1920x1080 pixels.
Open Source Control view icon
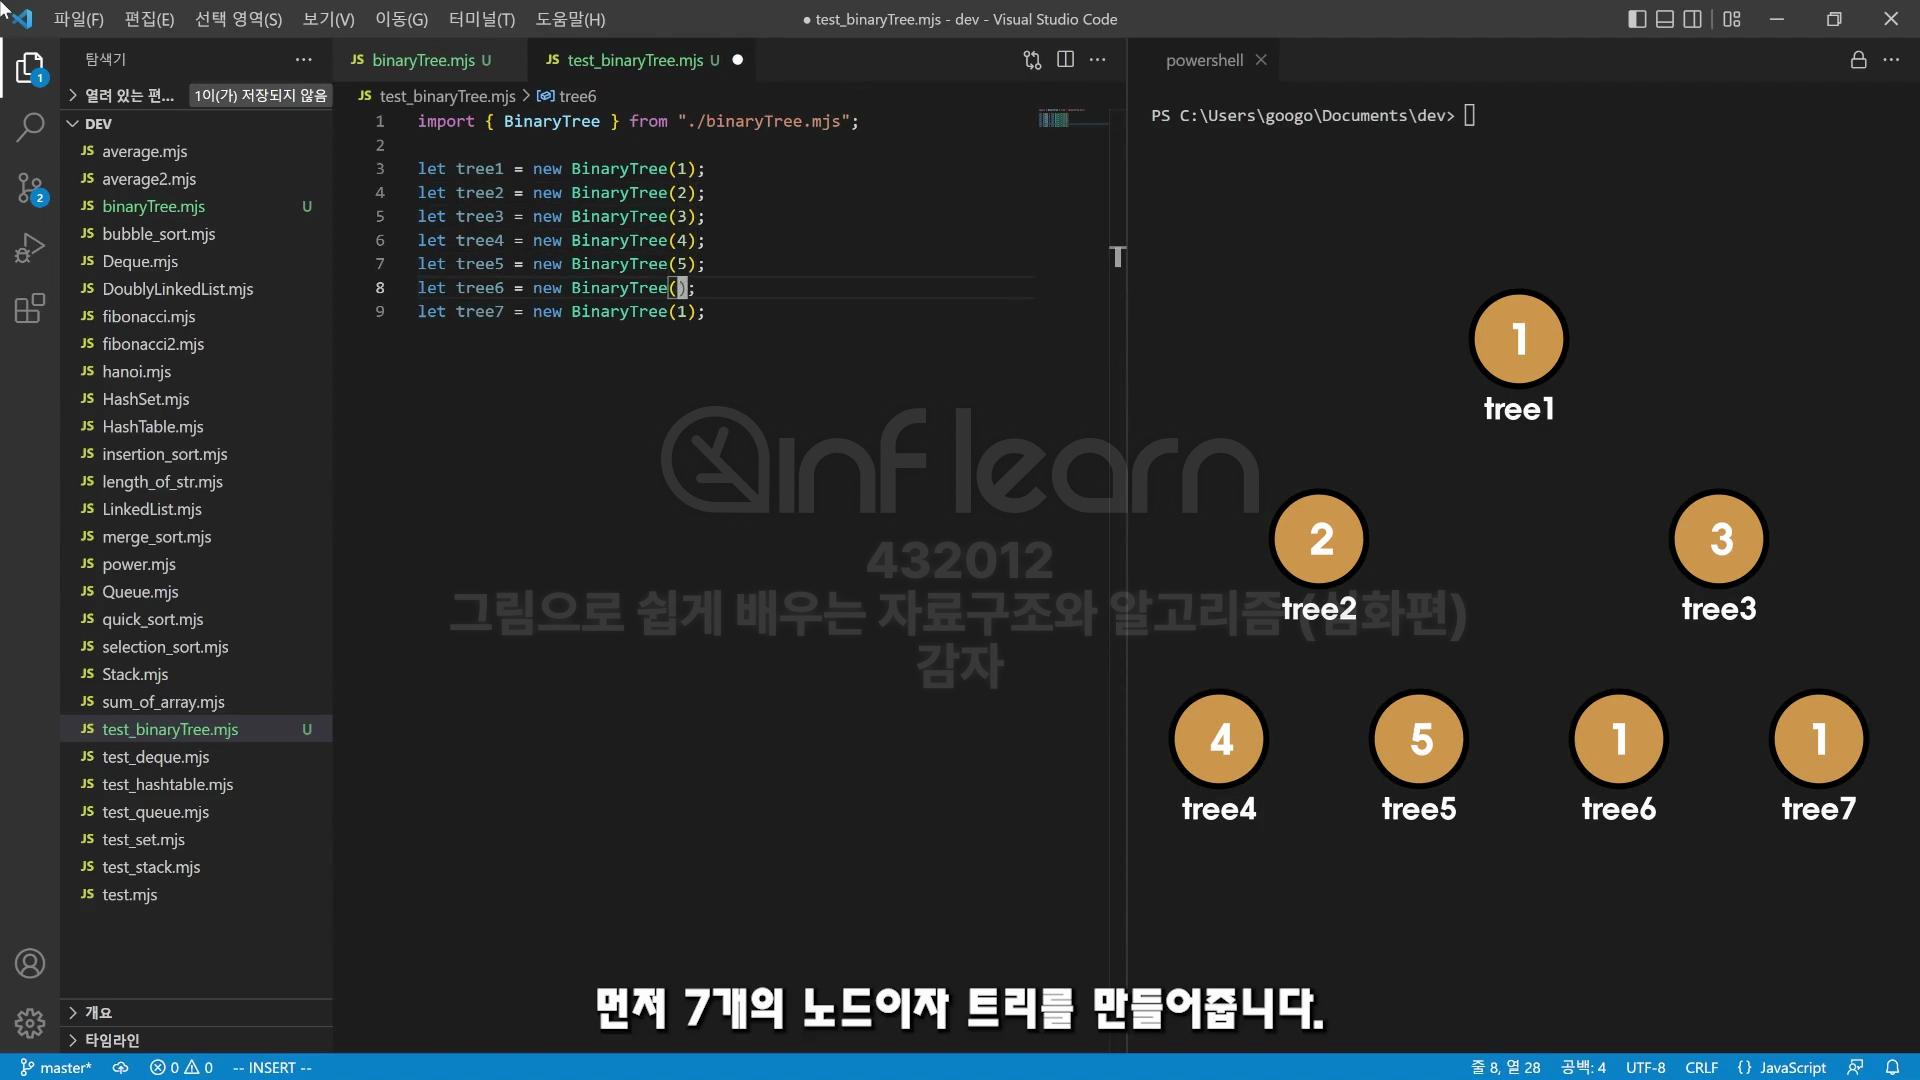(30, 187)
